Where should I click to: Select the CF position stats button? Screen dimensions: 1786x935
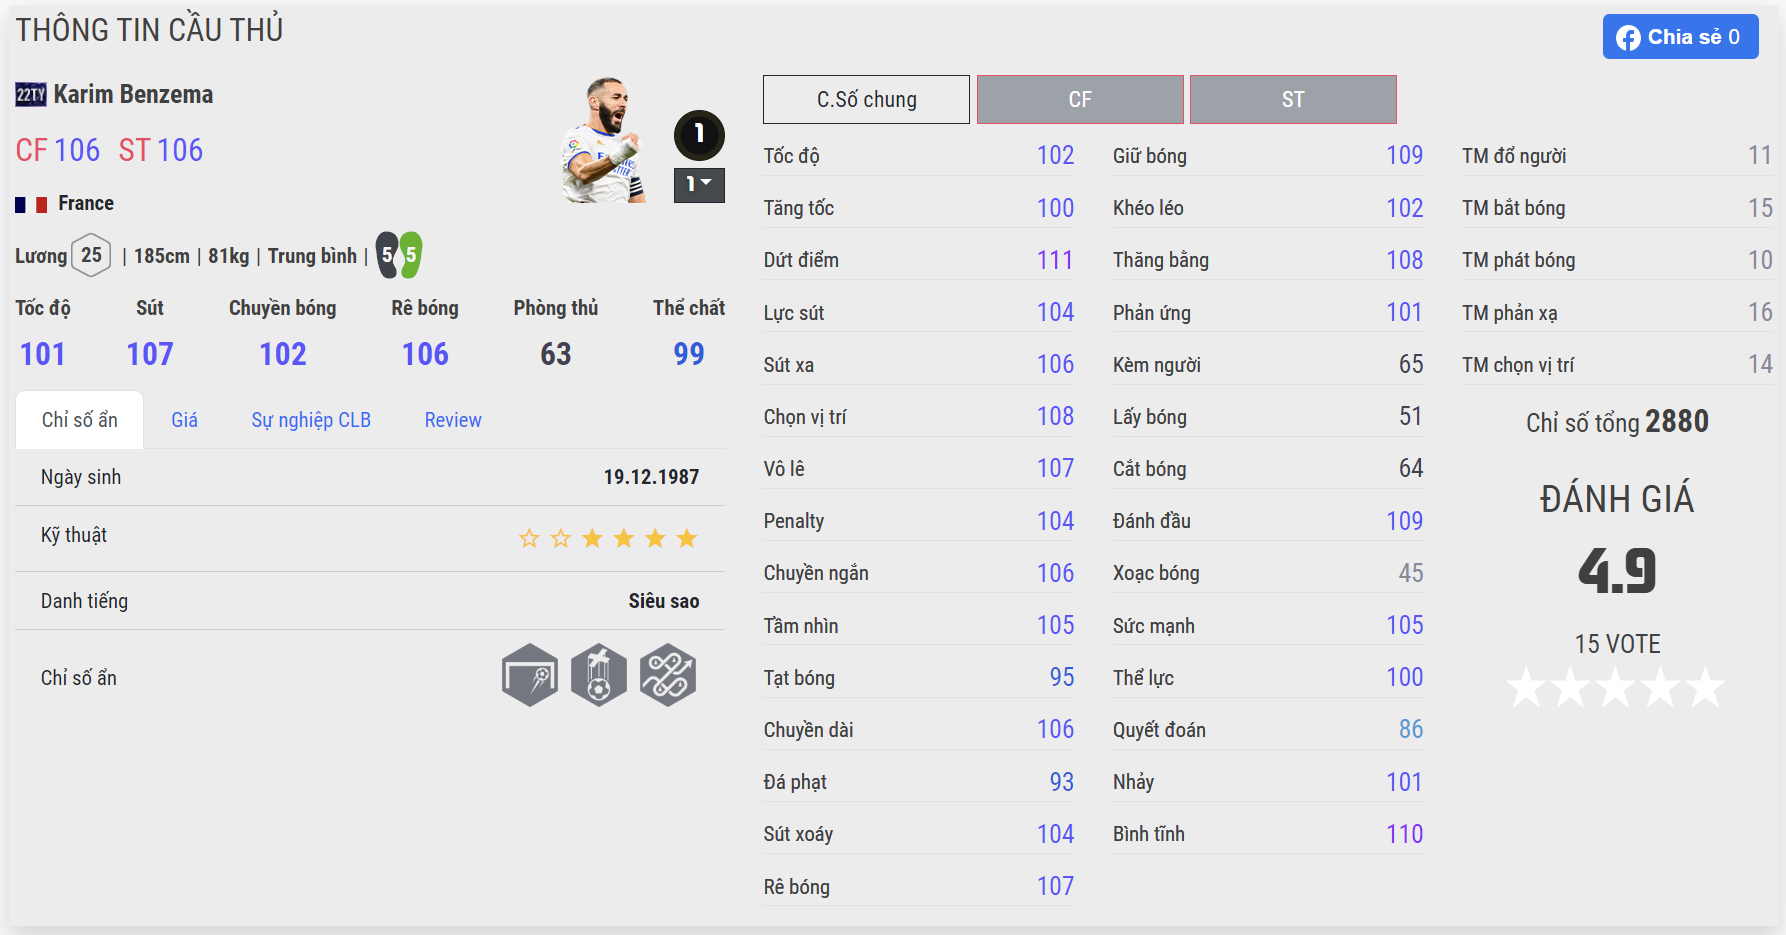pos(1080,99)
